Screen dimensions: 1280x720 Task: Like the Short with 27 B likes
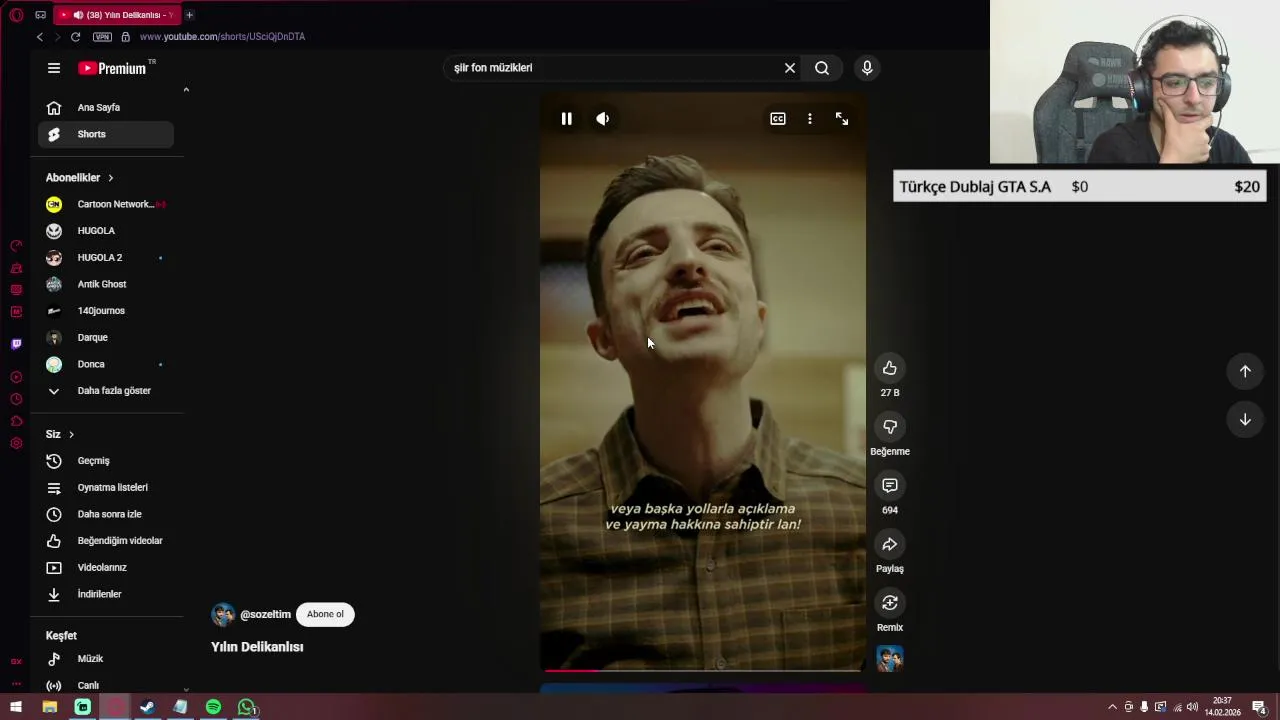pyautogui.click(x=889, y=368)
